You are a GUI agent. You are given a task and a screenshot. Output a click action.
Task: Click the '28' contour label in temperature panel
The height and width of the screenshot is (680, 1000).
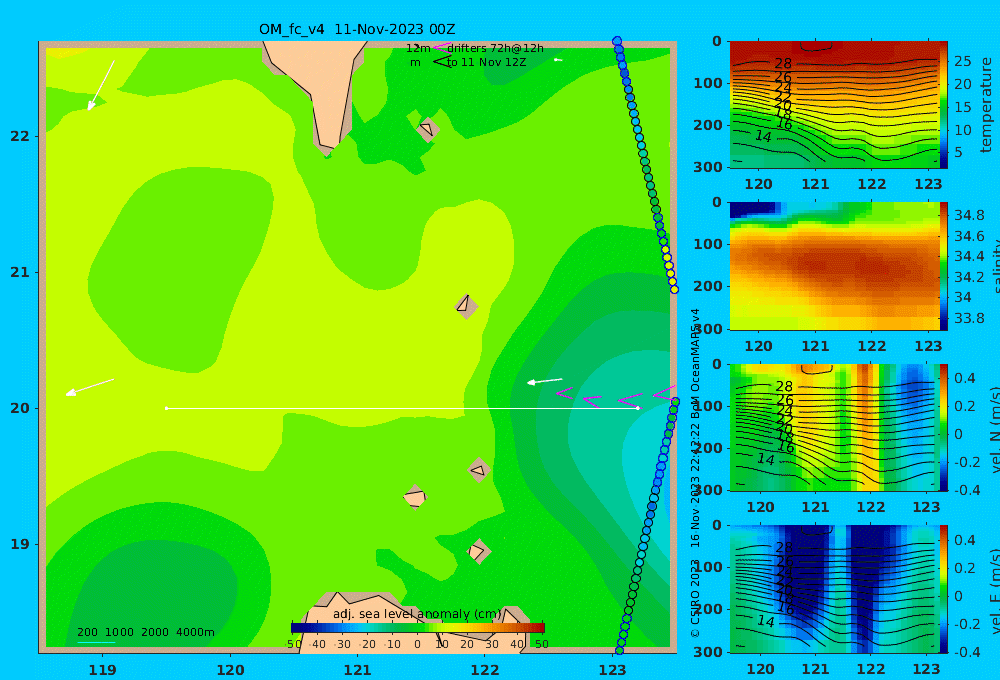click(x=783, y=64)
